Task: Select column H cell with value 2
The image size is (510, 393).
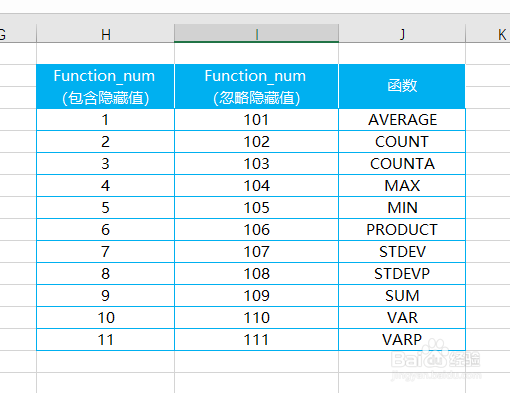Action: (x=105, y=142)
